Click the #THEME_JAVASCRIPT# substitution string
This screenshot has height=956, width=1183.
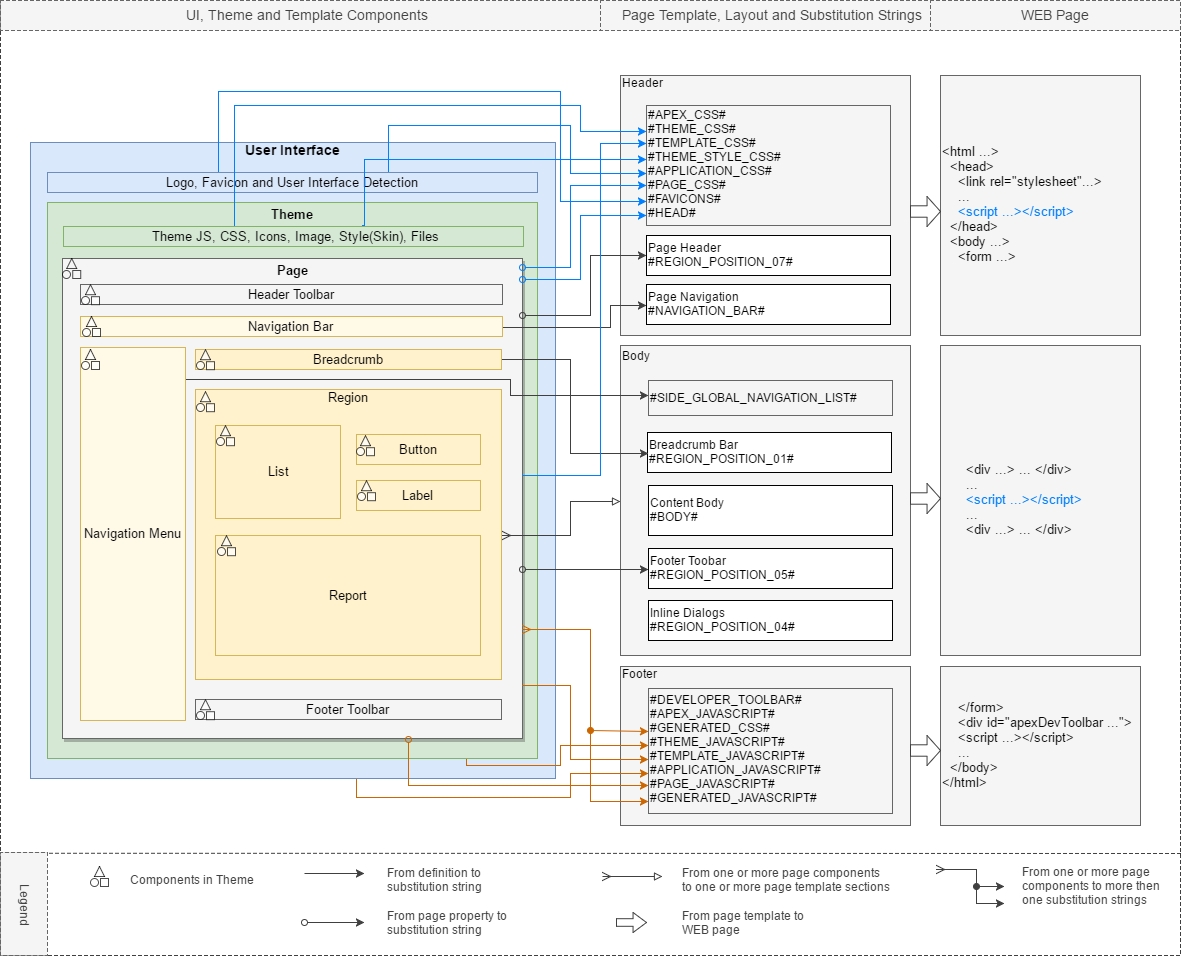(x=717, y=742)
